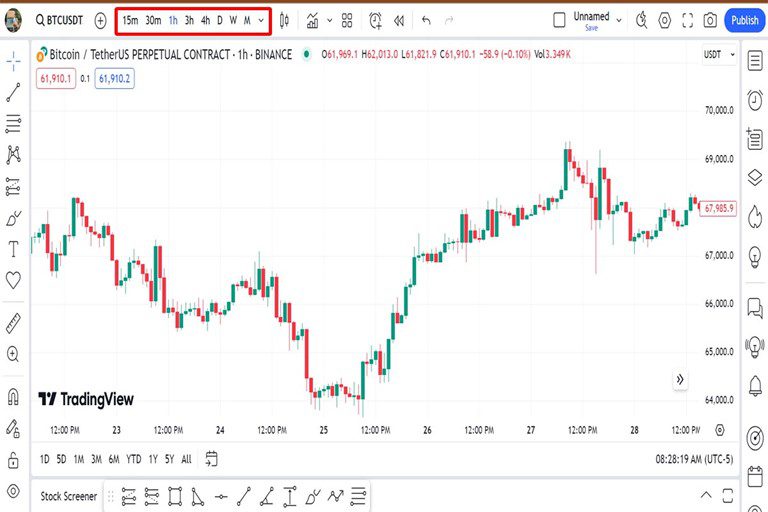Select the forecasting and measurement tool
Screen dimensions: 768x512
(13, 187)
